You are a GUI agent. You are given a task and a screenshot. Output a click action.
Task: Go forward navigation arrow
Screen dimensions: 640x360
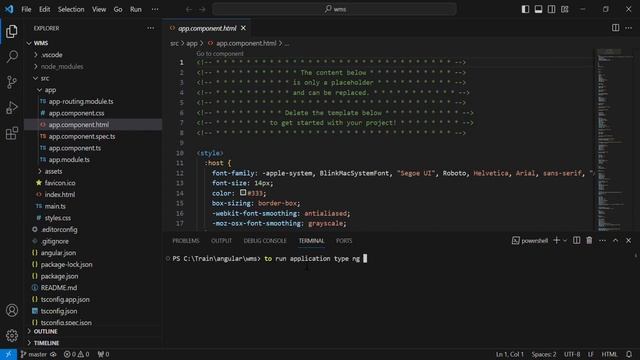point(202,9)
